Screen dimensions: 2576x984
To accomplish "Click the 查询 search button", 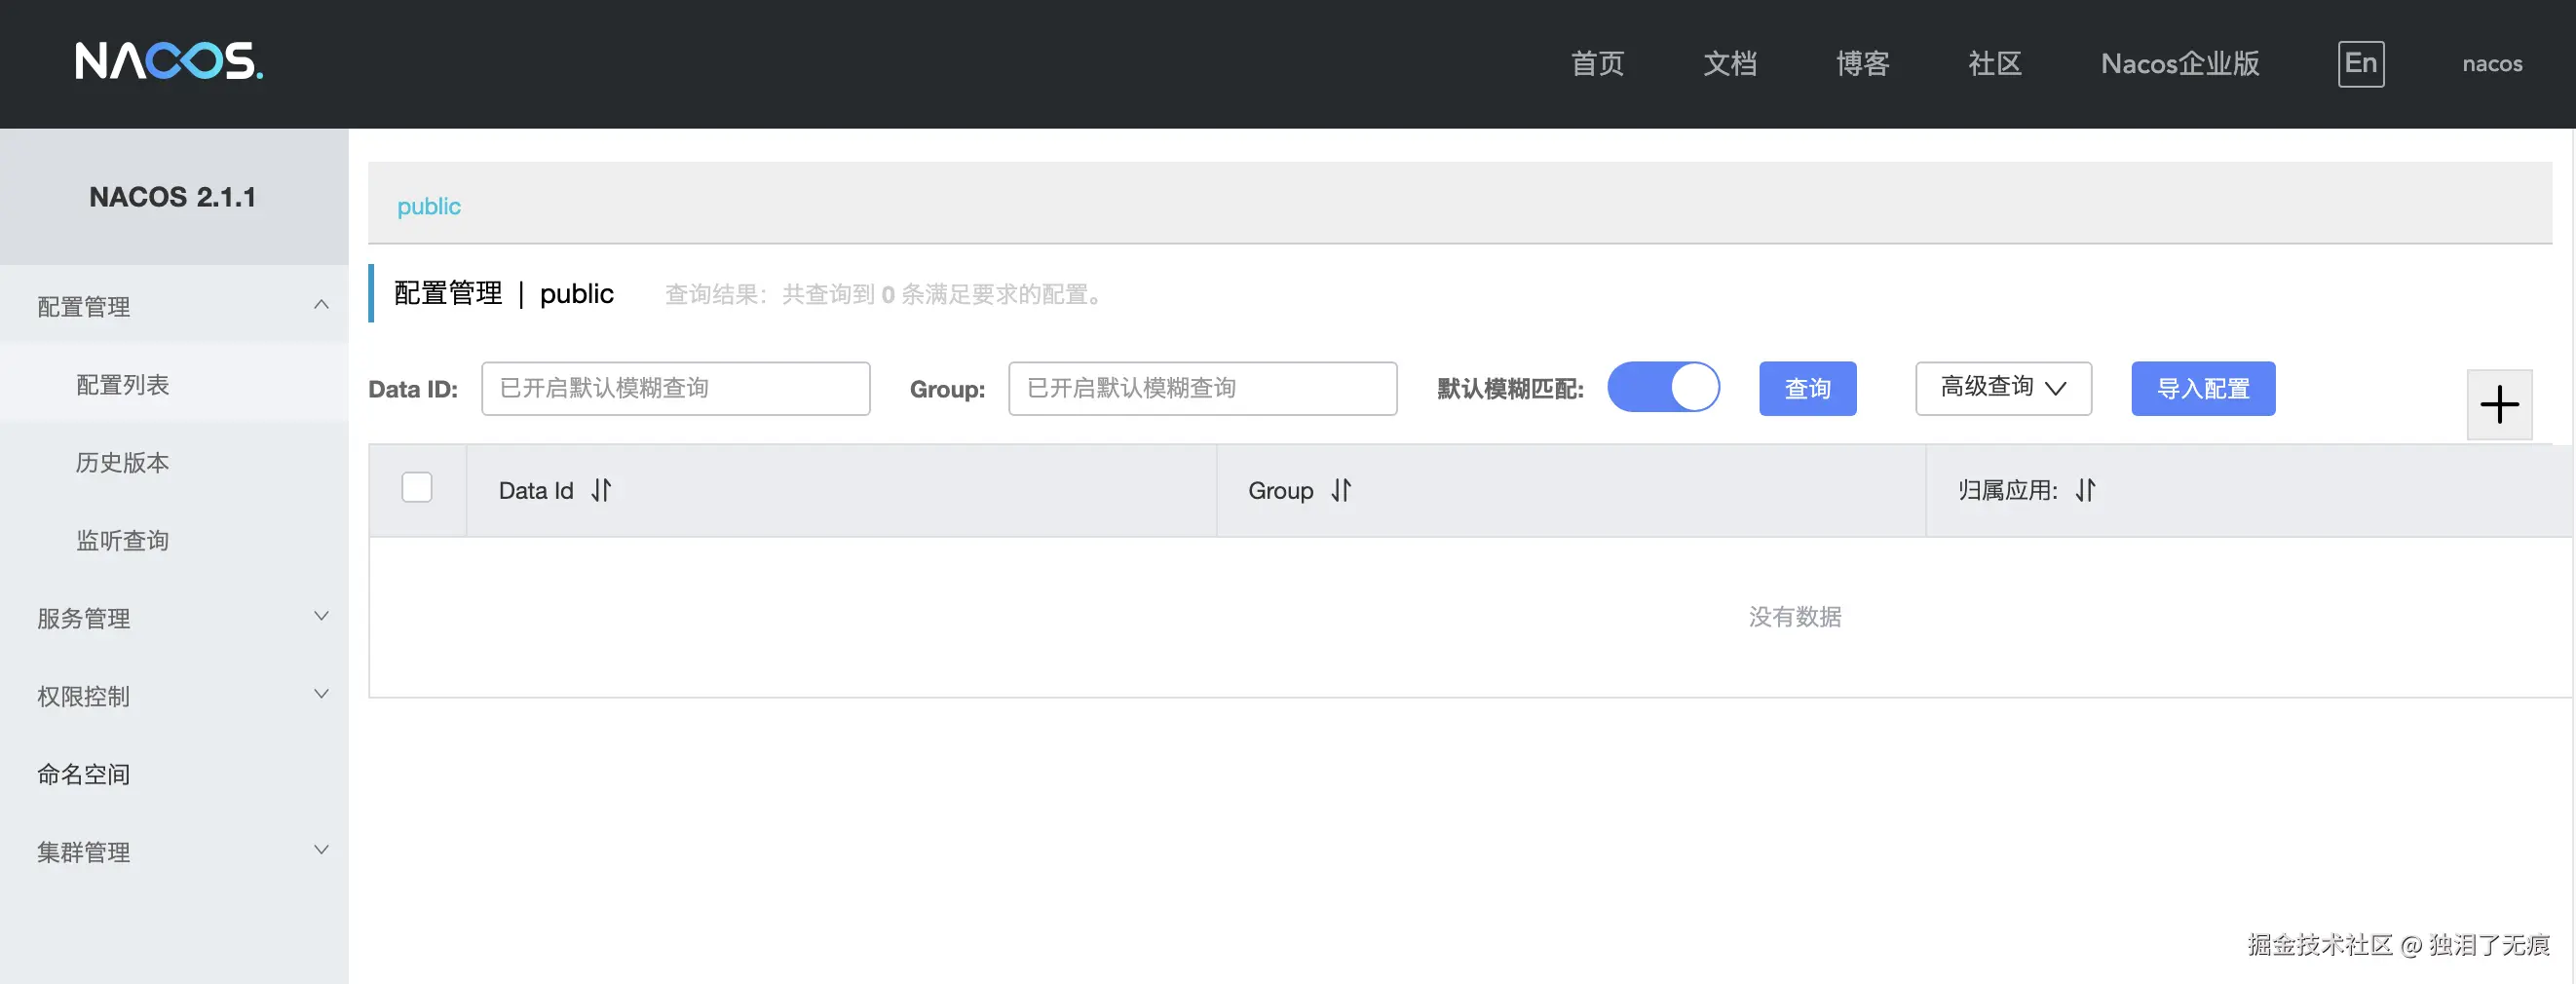I will point(1807,388).
